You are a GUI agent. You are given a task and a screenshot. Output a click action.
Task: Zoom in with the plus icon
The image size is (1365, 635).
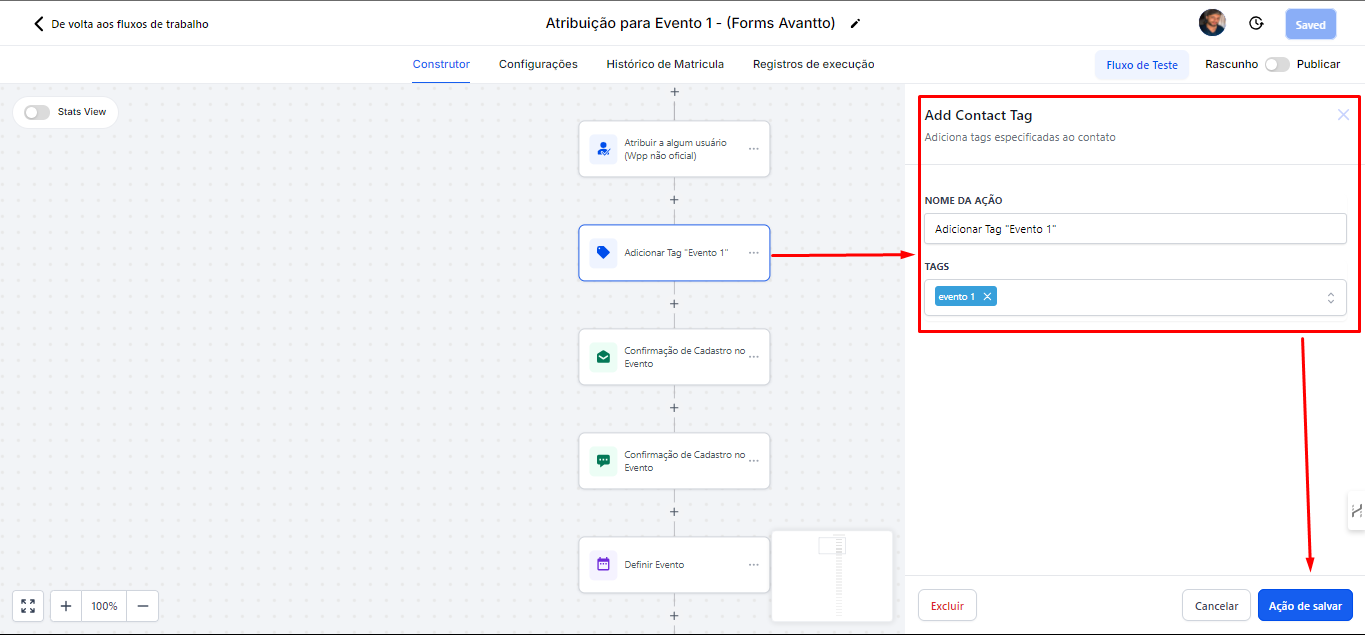point(66,606)
